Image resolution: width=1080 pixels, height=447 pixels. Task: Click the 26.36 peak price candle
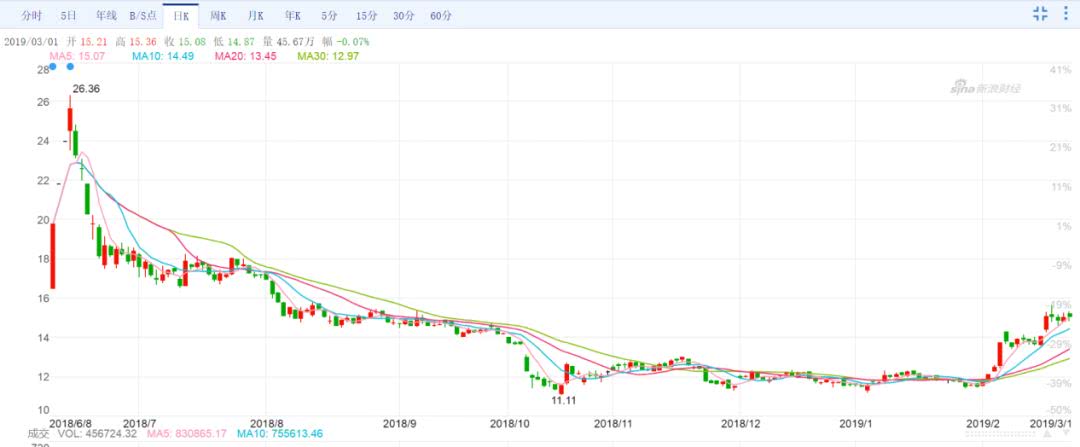(69, 115)
